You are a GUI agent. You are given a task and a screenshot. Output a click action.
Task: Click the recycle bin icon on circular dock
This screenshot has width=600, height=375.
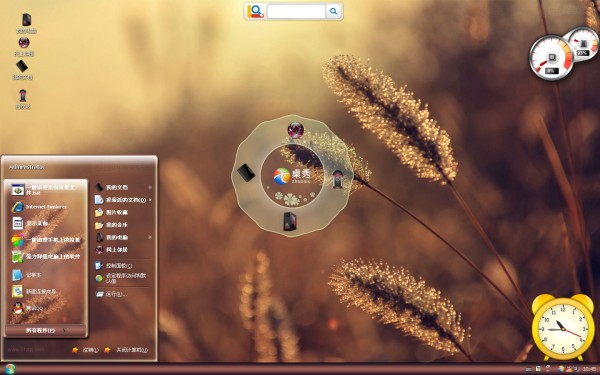point(337,179)
